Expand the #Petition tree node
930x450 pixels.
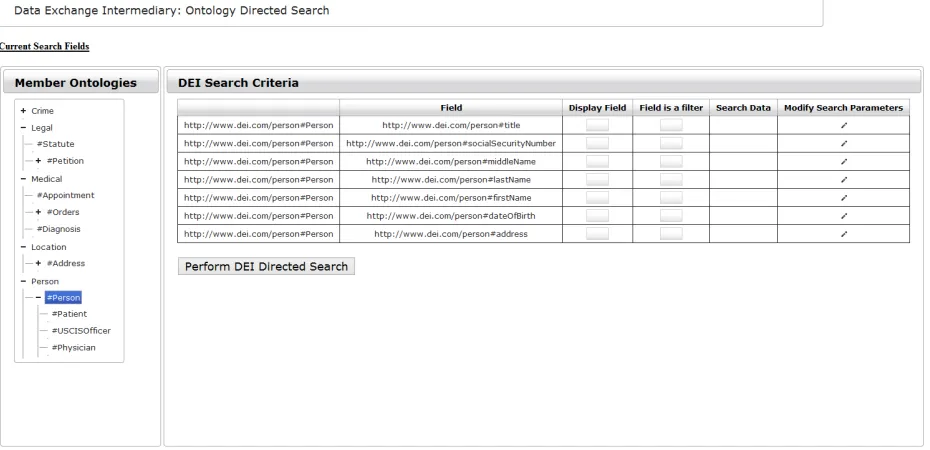click(x=39, y=161)
